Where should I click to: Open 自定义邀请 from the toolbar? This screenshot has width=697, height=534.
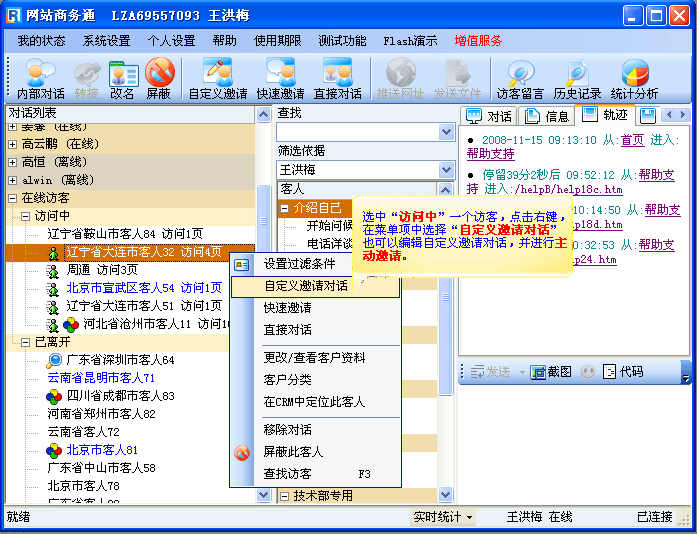[217, 79]
